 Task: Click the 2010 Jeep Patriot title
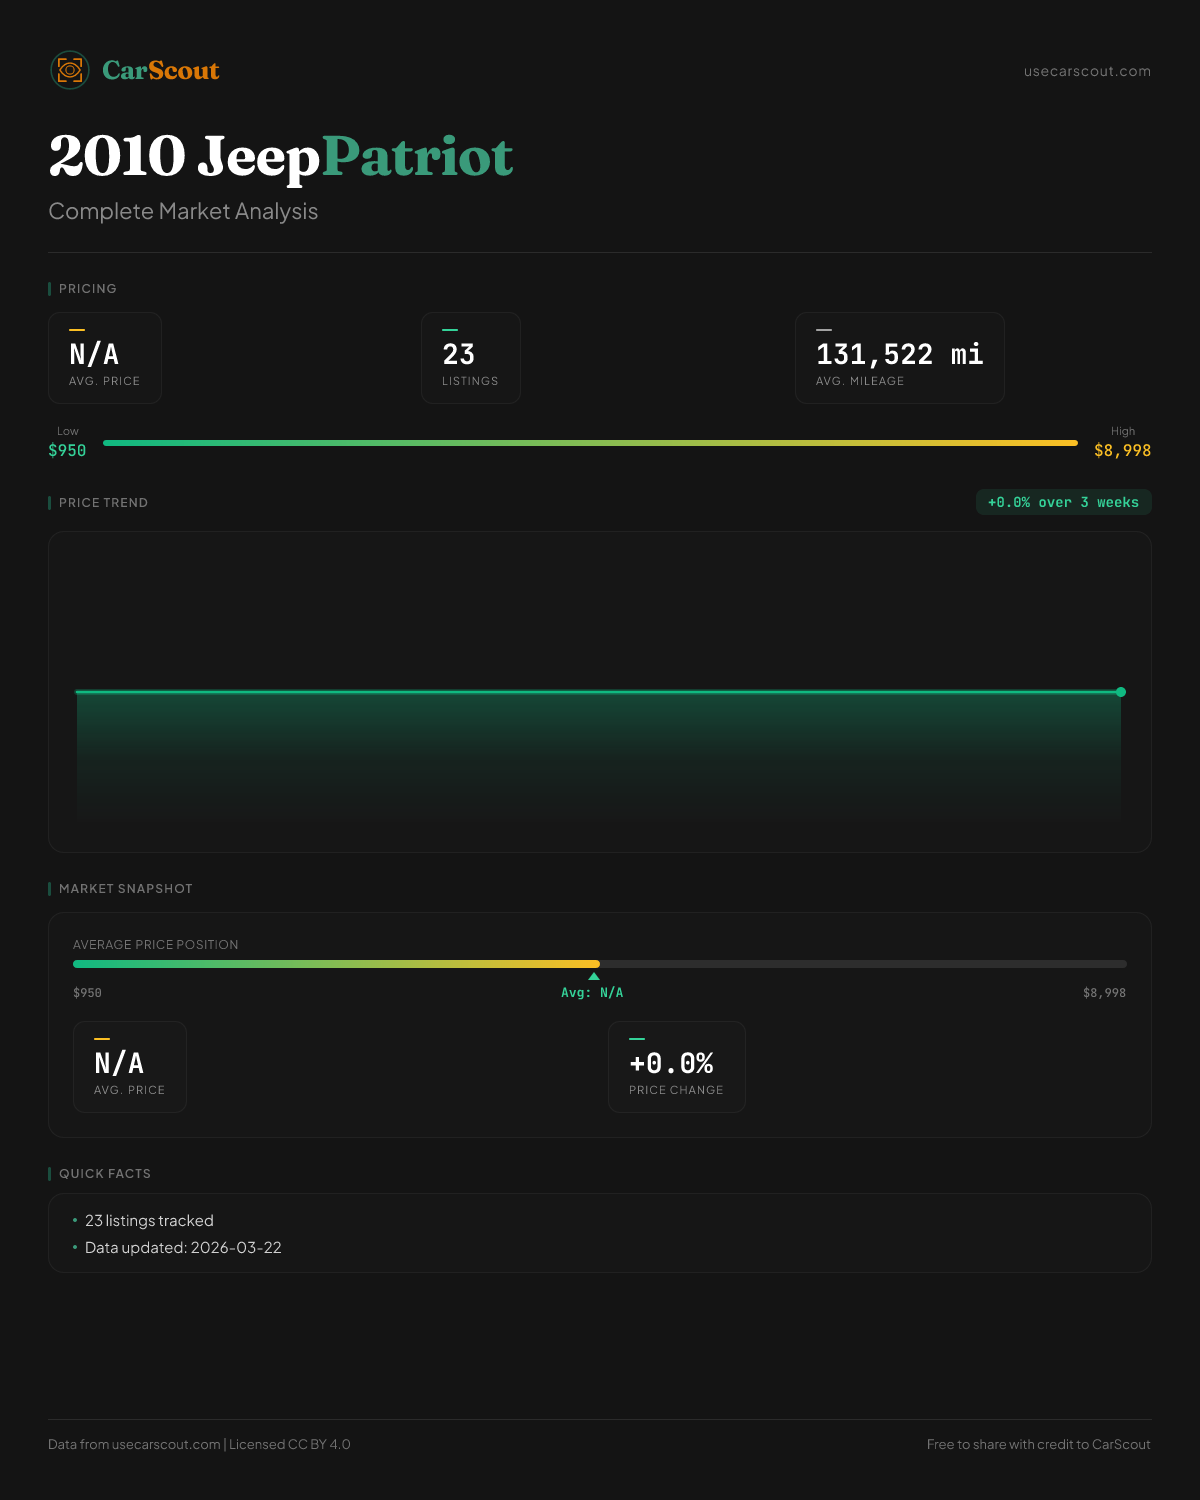[281, 157]
